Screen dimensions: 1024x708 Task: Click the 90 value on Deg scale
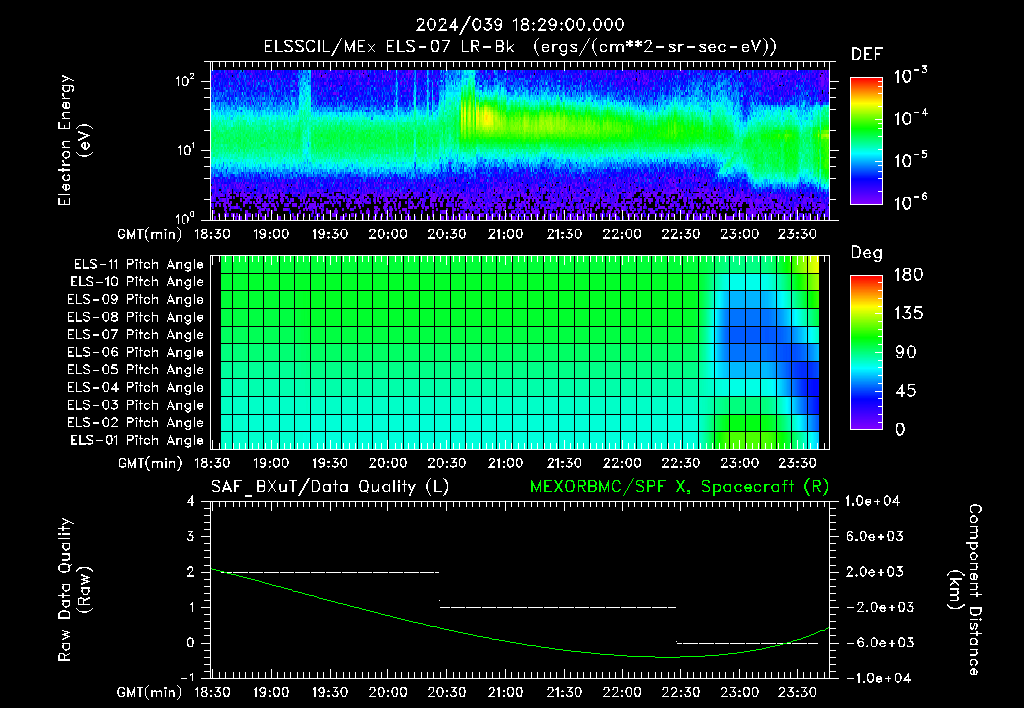(906, 352)
